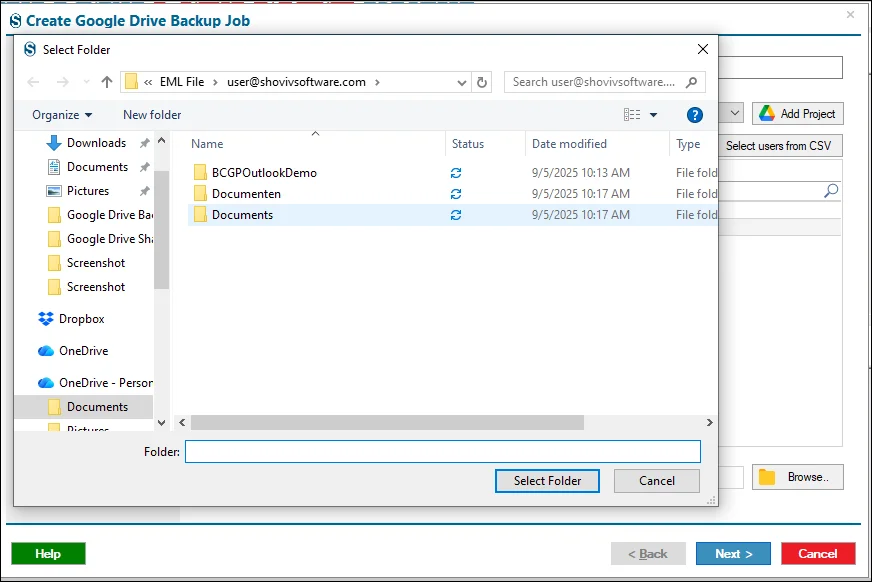Click the sync status icon for BCGPOutlookDemo
The width and height of the screenshot is (872, 582).
coord(456,173)
